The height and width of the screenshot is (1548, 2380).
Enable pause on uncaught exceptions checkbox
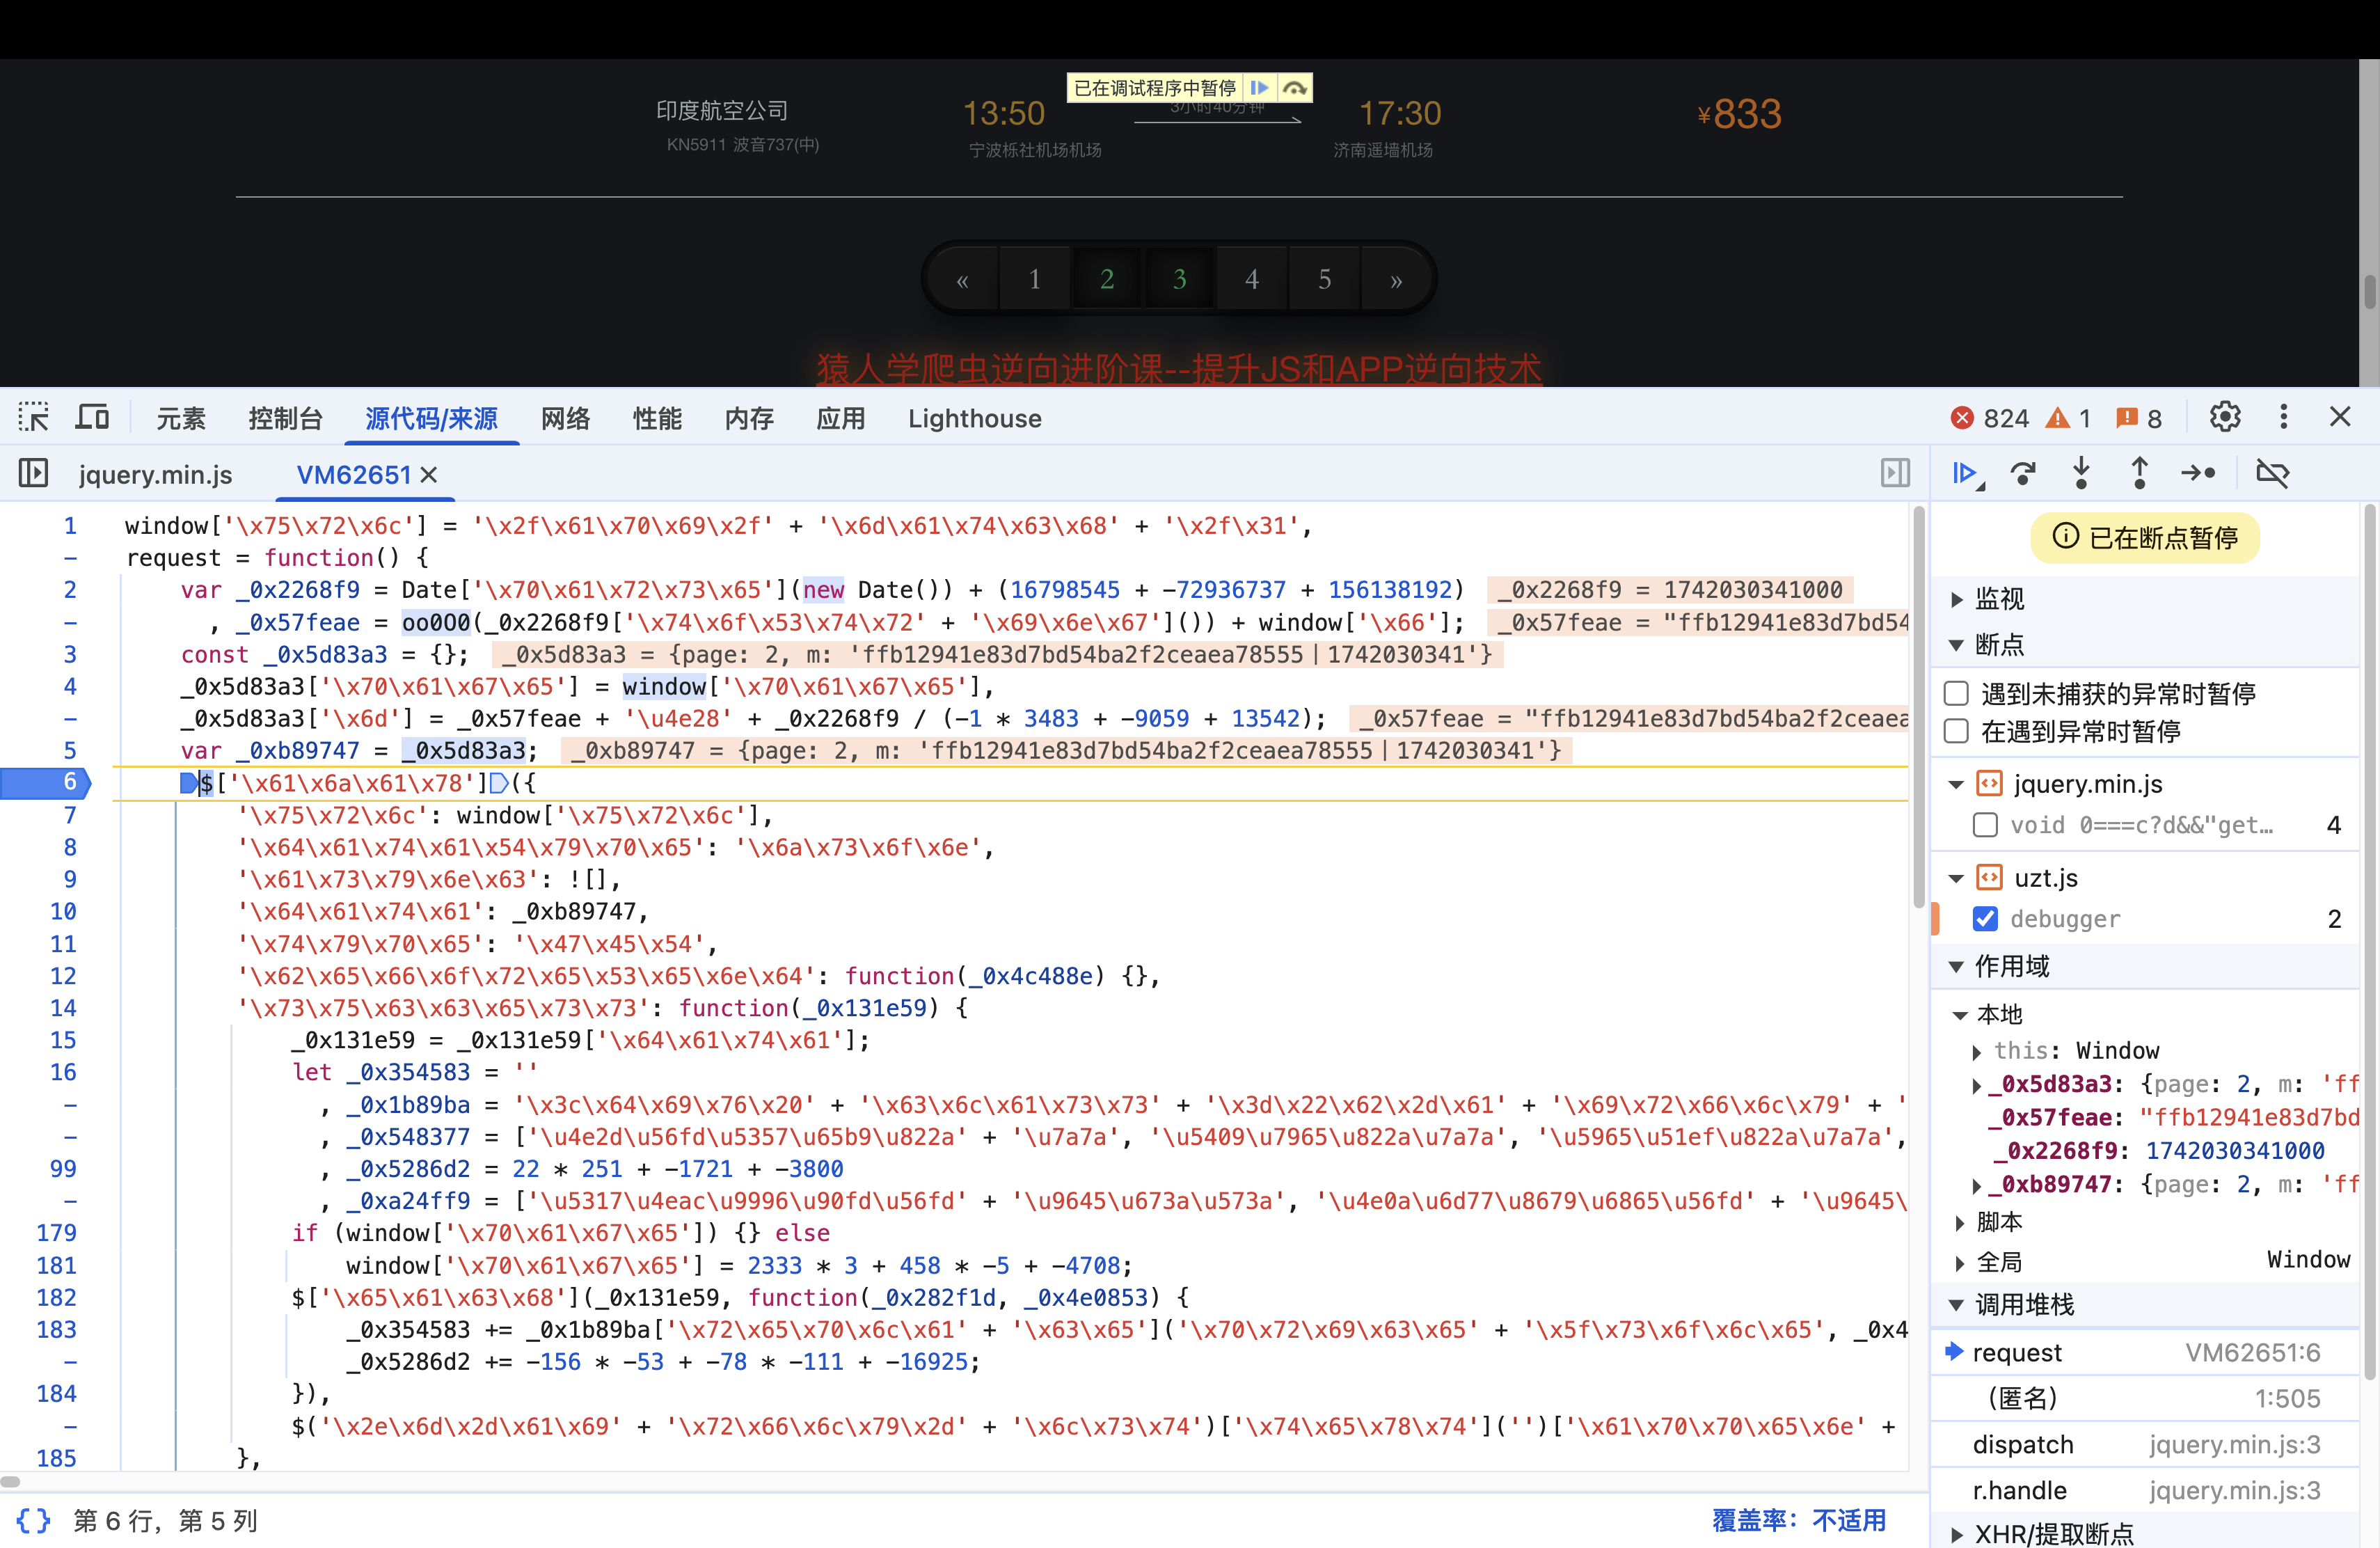[1956, 693]
